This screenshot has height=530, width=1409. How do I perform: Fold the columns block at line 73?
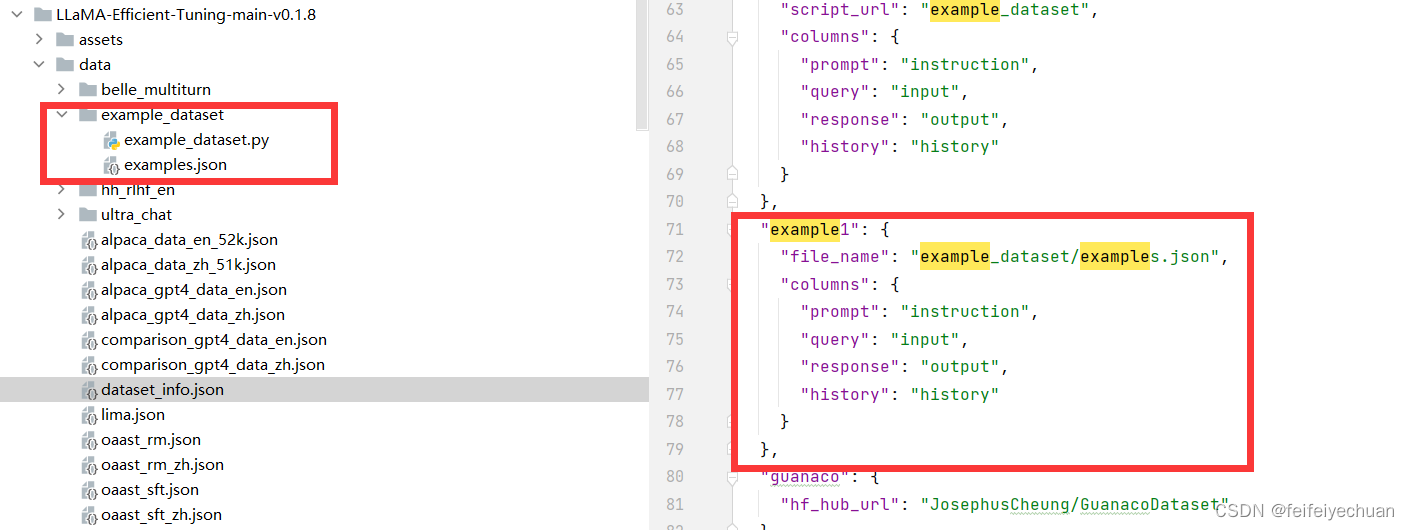coord(732,284)
